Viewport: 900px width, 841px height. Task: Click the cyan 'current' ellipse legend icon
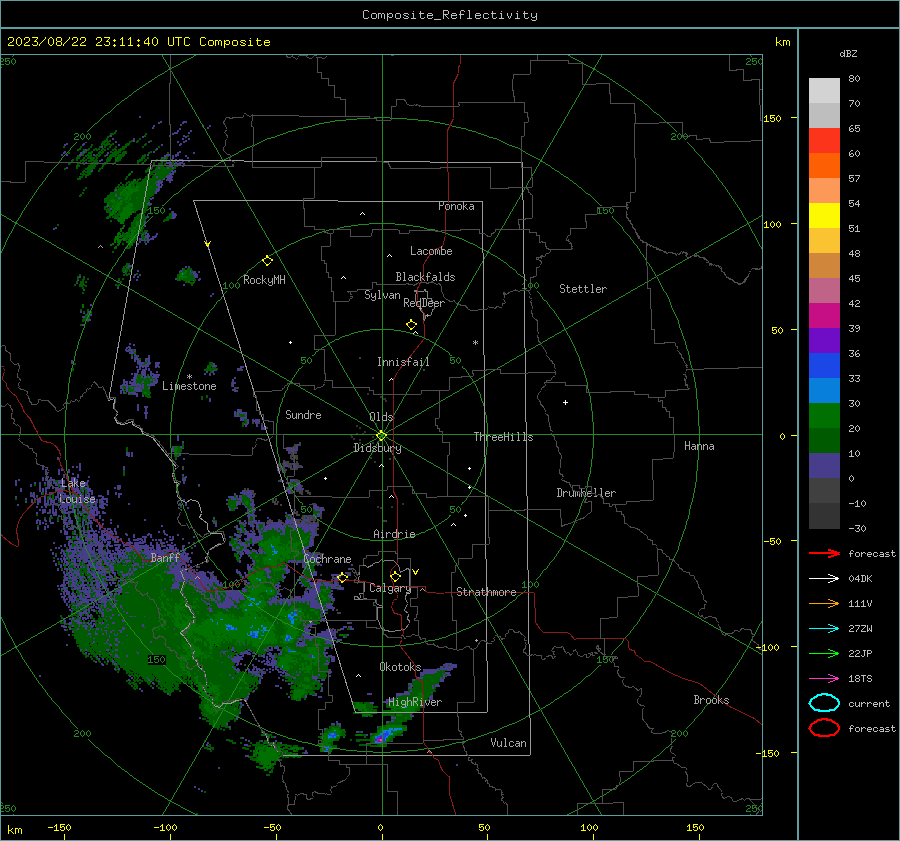pos(824,703)
